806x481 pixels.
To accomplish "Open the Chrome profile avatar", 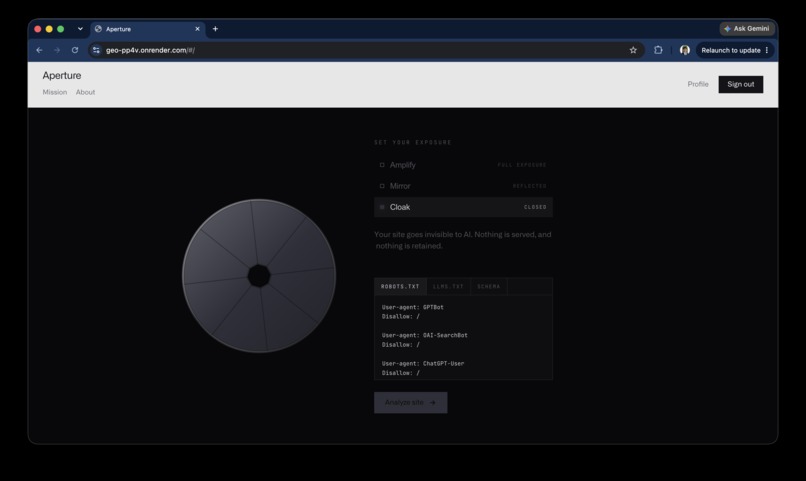I will coord(685,50).
